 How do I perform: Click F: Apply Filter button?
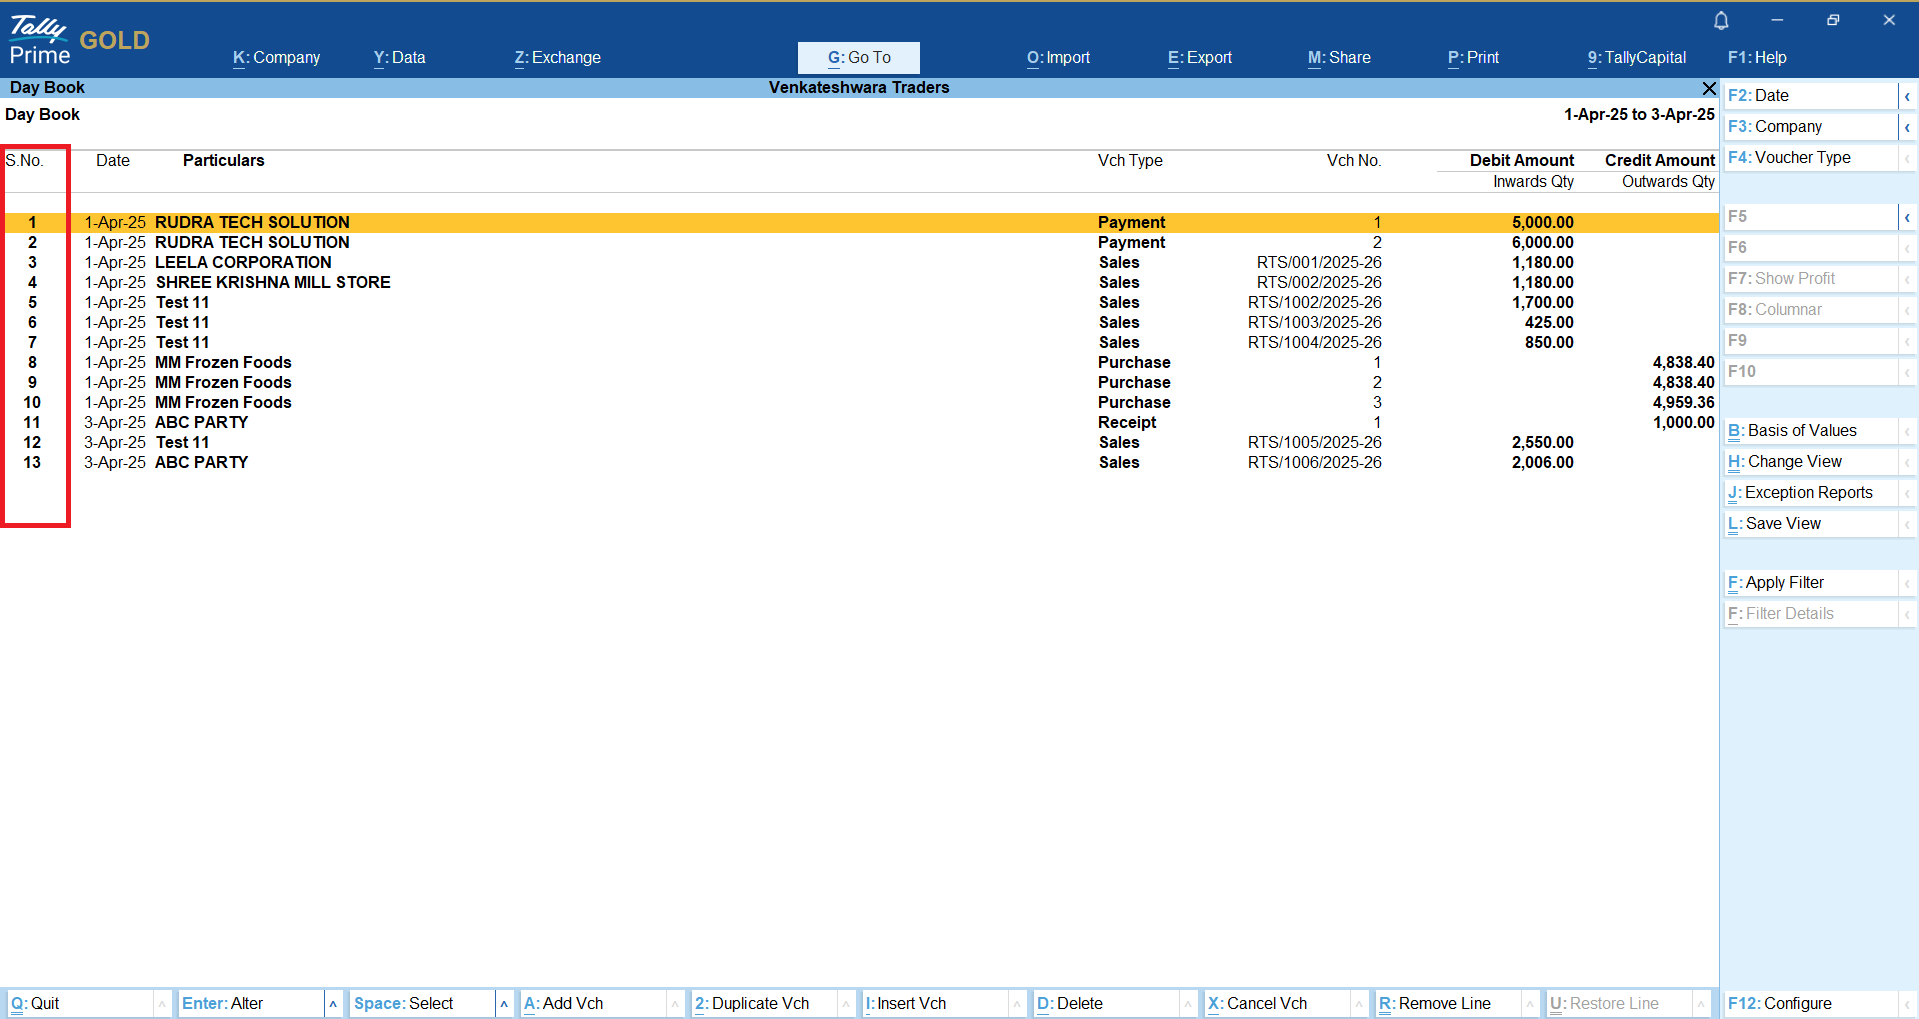1810,583
